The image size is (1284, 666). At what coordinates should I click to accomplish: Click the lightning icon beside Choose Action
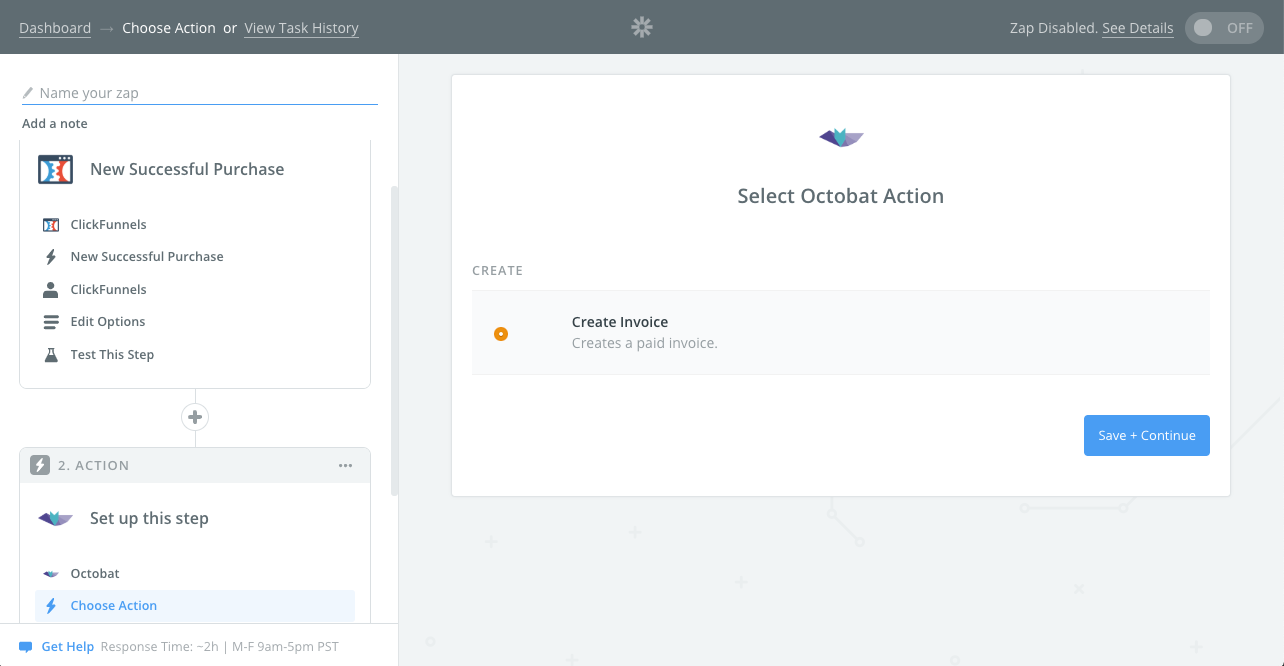click(x=51, y=606)
